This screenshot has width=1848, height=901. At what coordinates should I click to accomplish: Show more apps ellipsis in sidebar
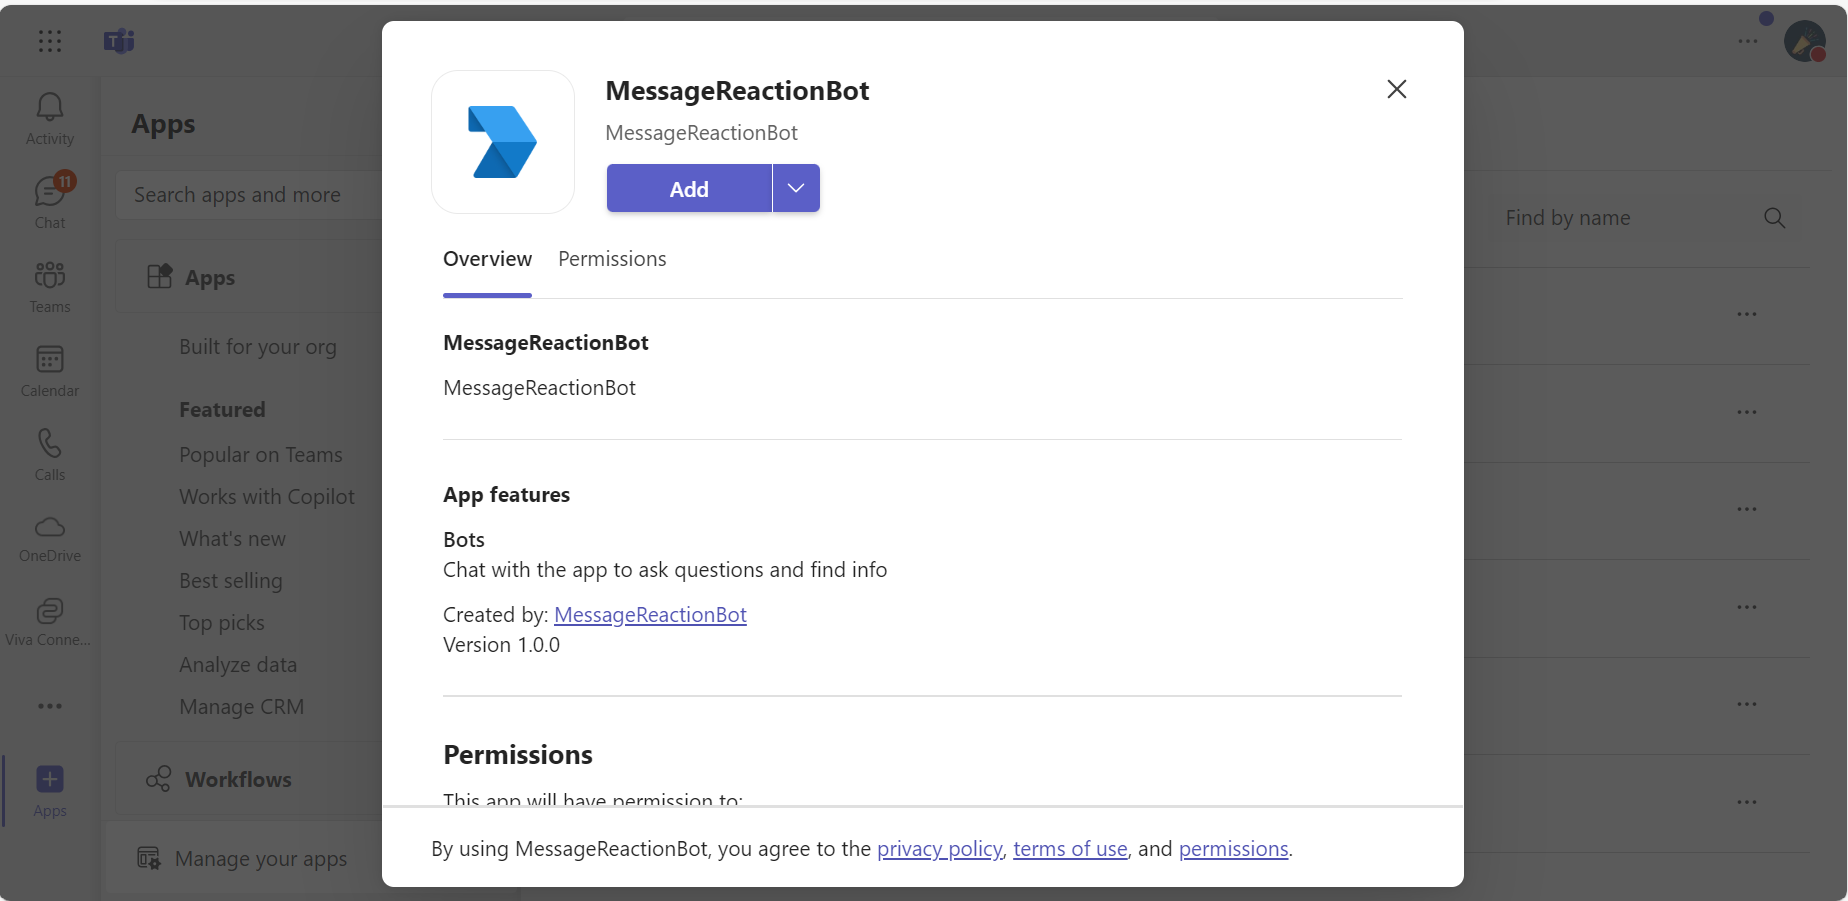coord(49,706)
